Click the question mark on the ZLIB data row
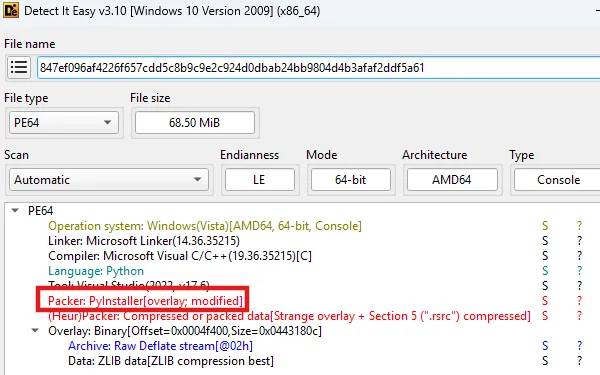 pyautogui.click(x=579, y=361)
